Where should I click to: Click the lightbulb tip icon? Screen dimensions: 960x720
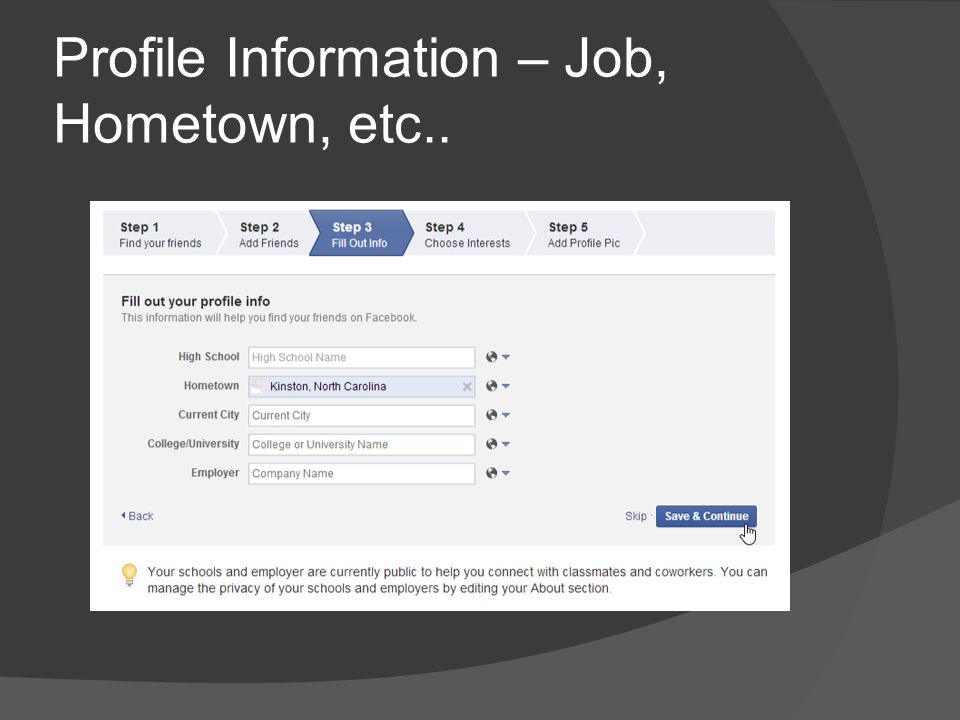(x=129, y=575)
